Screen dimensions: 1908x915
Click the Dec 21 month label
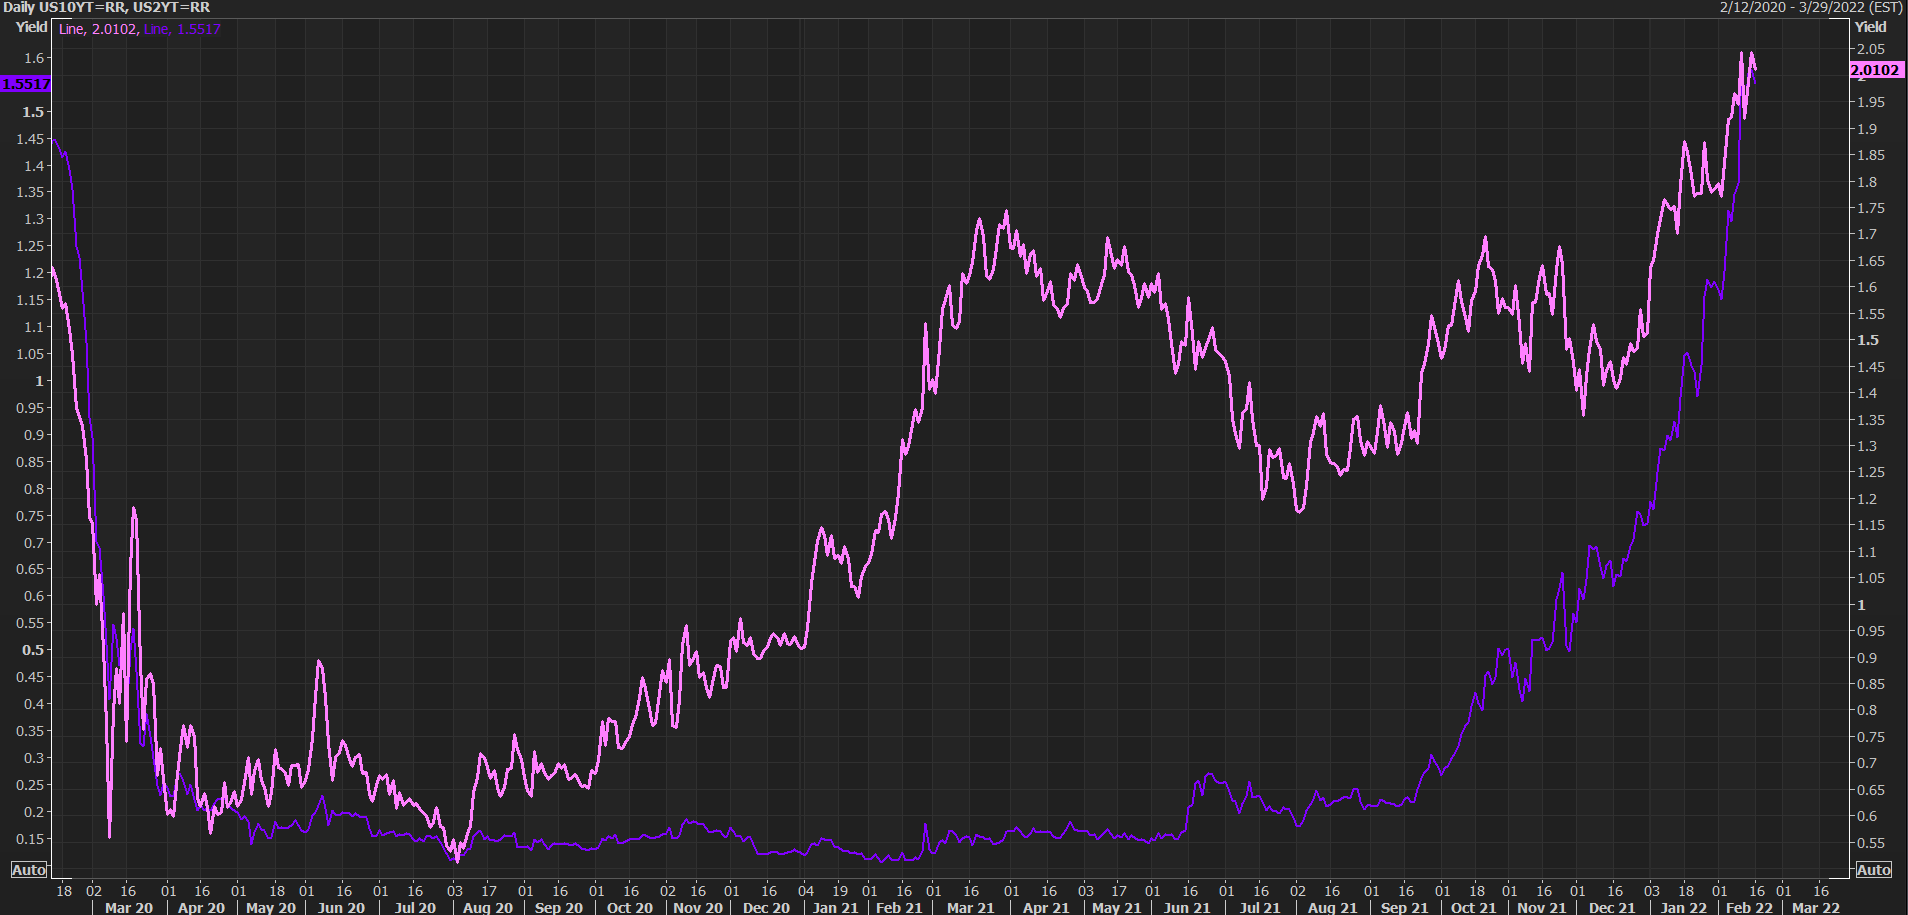[1613, 908]
